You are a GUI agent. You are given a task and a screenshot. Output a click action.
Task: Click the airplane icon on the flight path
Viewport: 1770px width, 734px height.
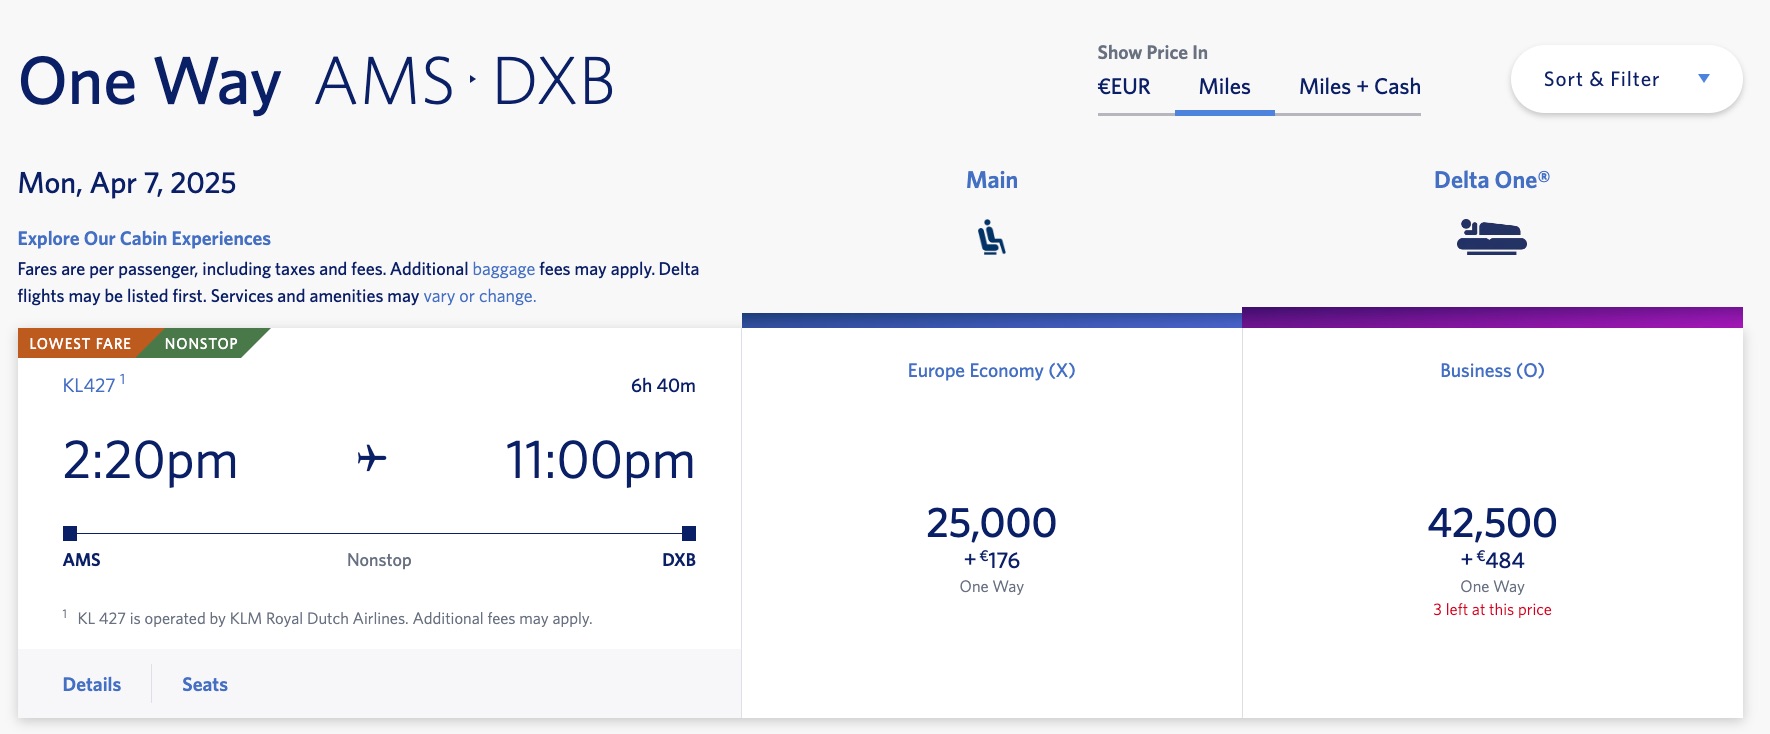[x=370, y=458]
